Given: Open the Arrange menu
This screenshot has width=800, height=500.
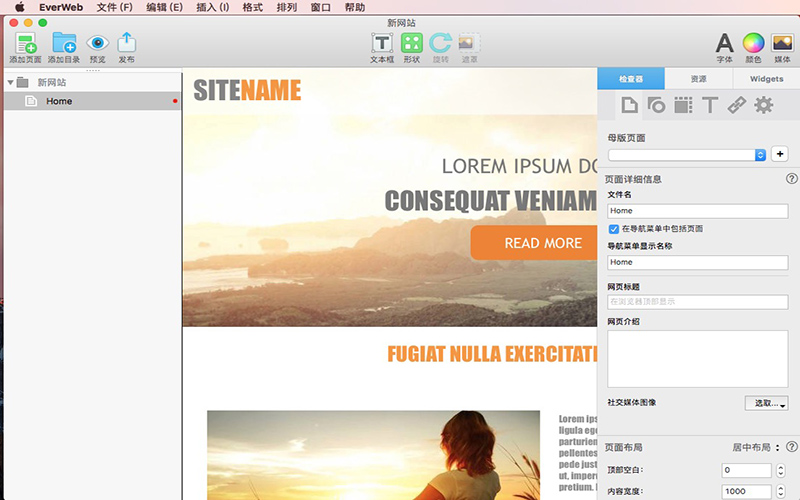Looking at the screenshot, I should (x=287, y=7).
